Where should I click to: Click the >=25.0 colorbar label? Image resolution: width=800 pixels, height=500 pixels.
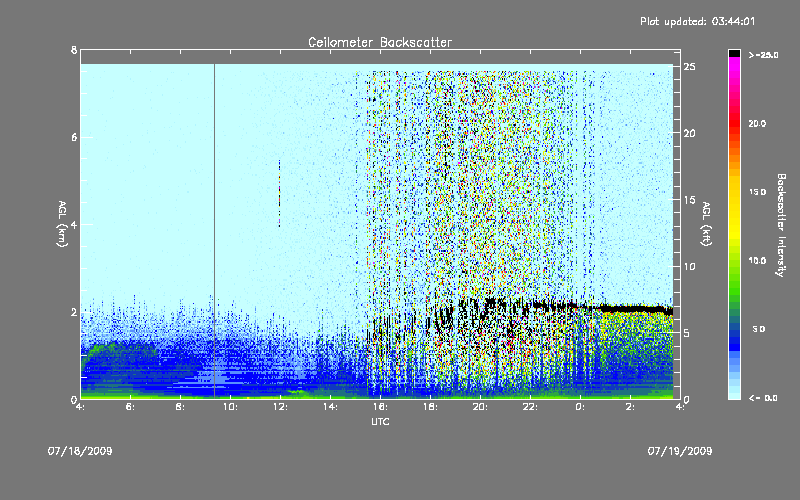click(763, 55)
